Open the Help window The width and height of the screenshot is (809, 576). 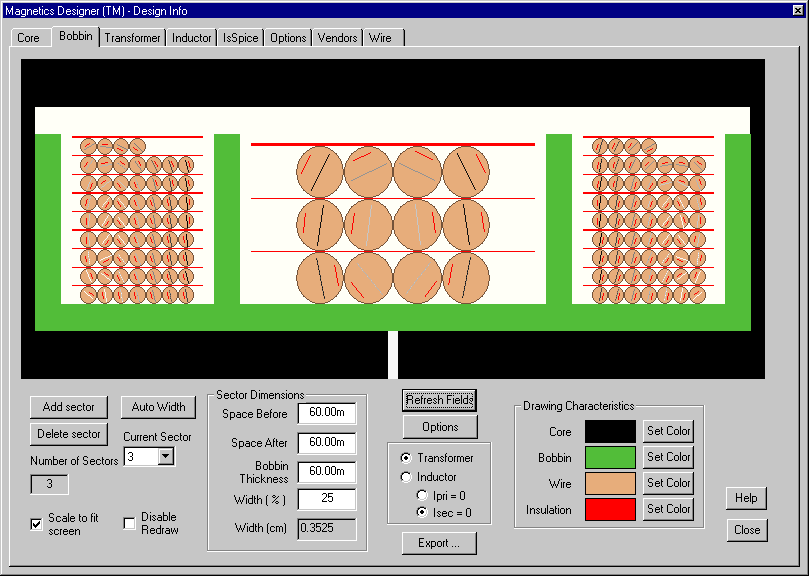745,498
